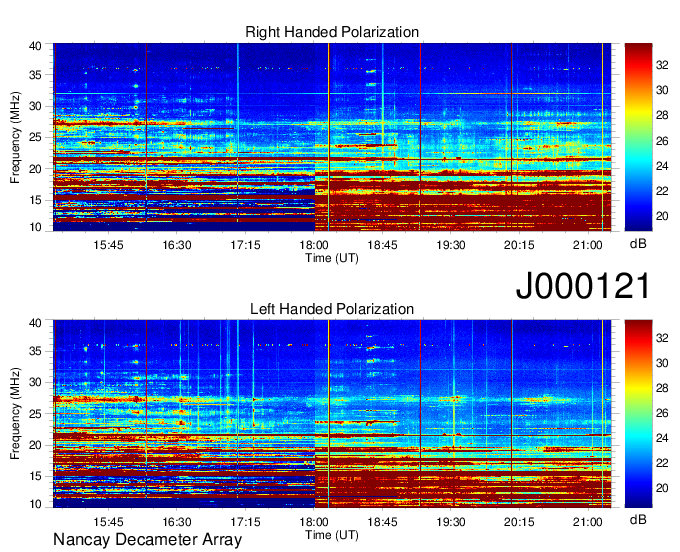Click 20:15 tick under Left Handed plot
The height and width of the screenshot is (552, 680).
pyautogui.click(x=519, y=522)
